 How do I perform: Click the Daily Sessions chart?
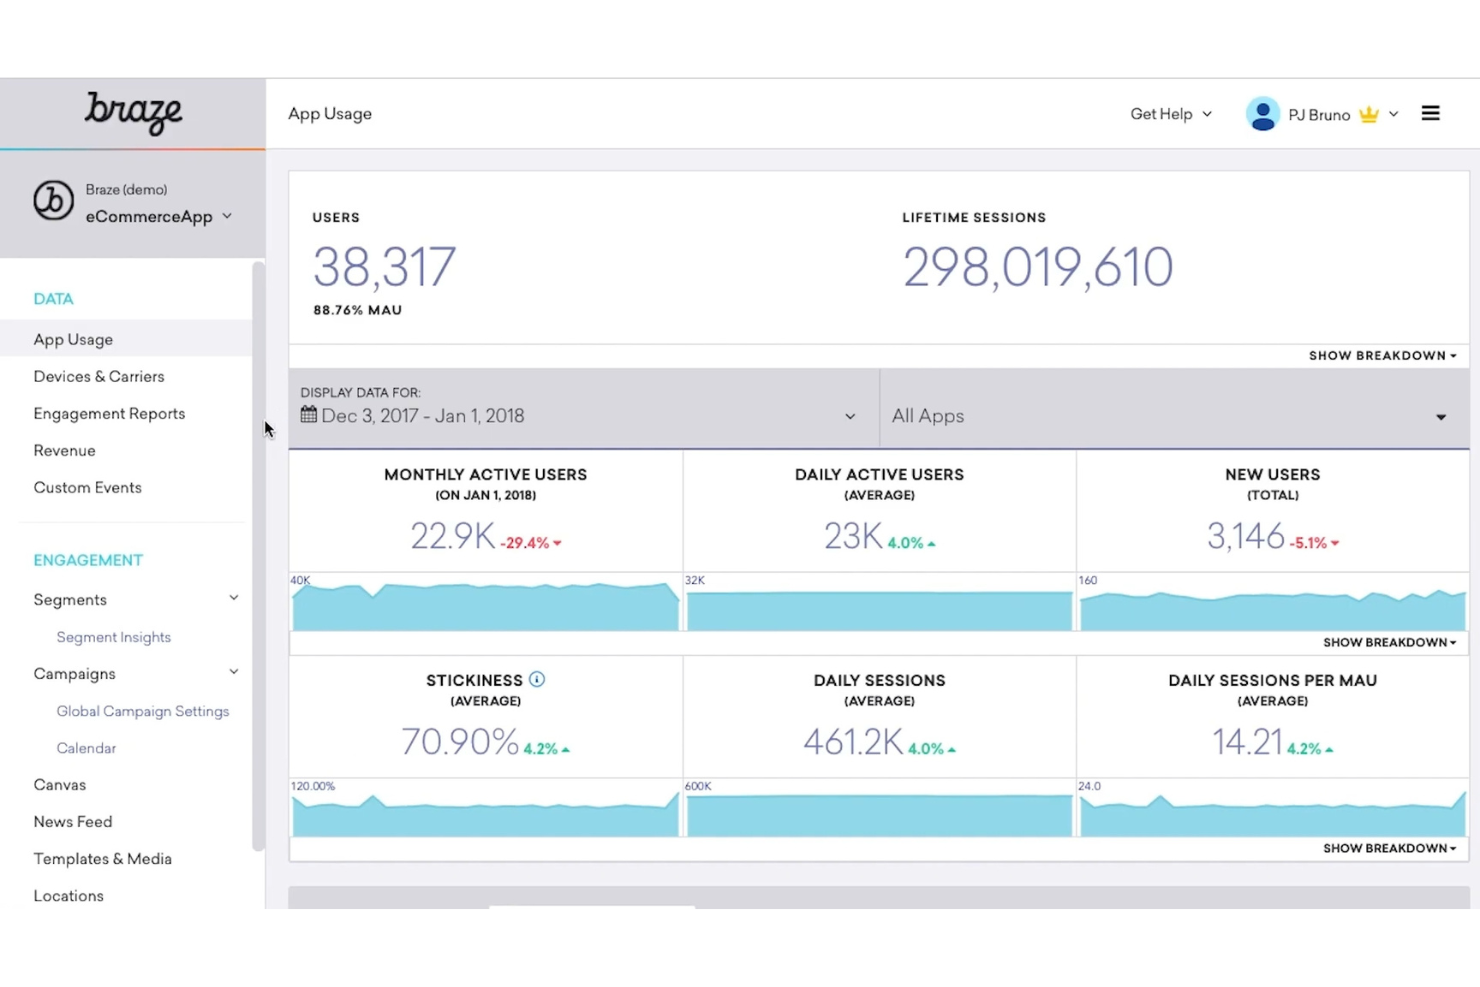pos(879,815)
